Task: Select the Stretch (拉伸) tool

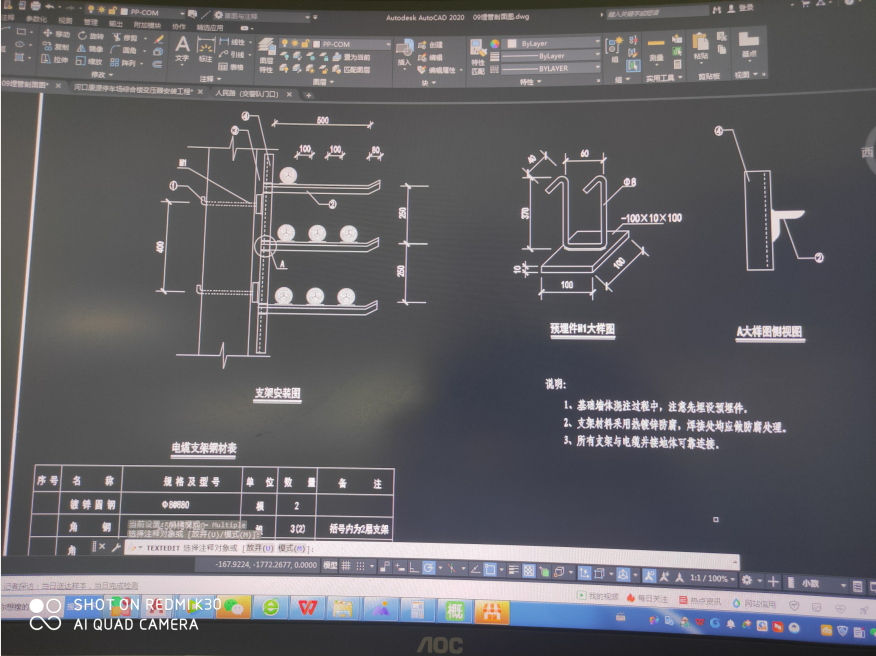Action: pyautogui.click(x=55, y=59)
